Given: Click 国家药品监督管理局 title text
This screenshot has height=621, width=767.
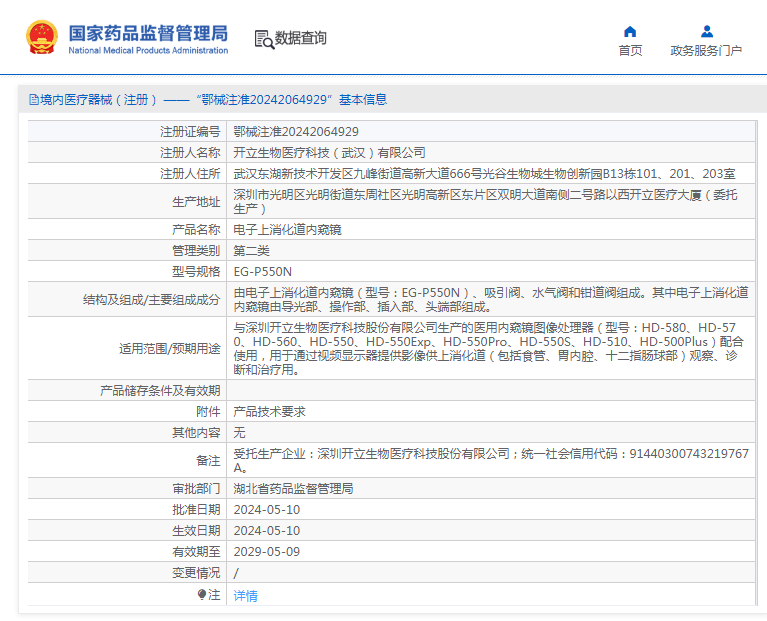Looking at the screenshot, I should [148, 33].
